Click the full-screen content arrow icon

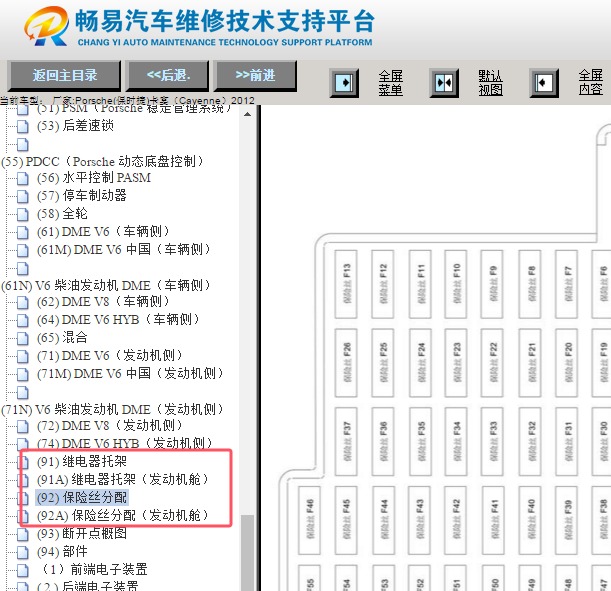[x=544, y=83]
